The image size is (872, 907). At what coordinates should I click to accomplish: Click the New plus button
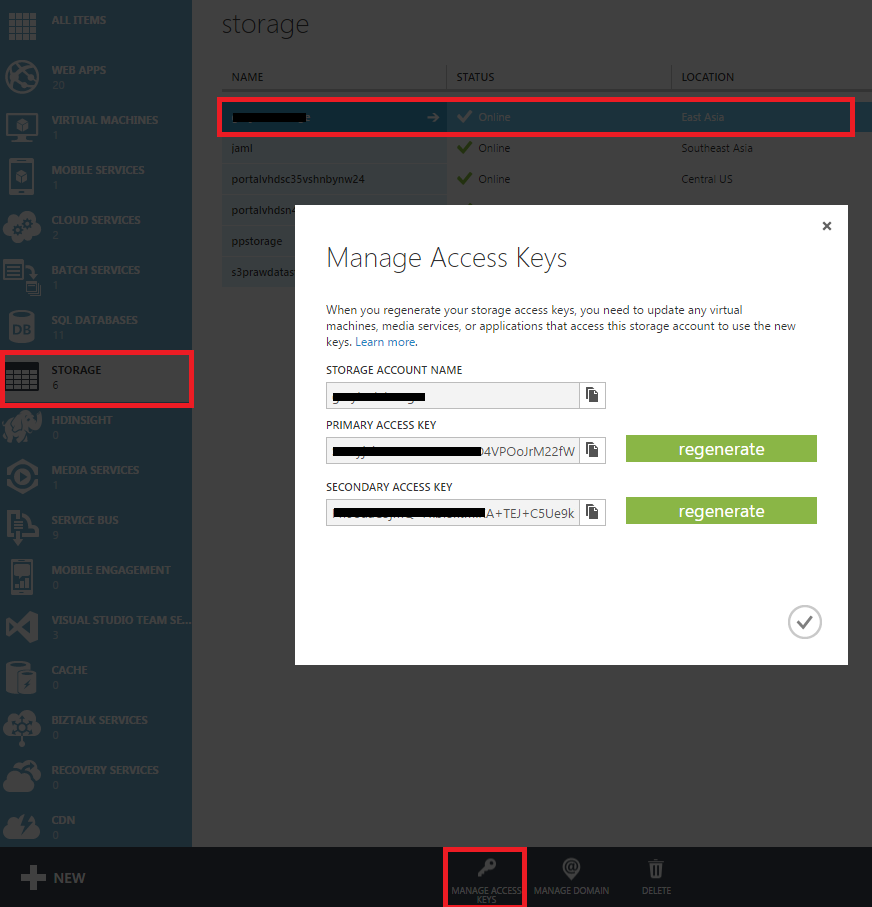click(x=54, y=878)
